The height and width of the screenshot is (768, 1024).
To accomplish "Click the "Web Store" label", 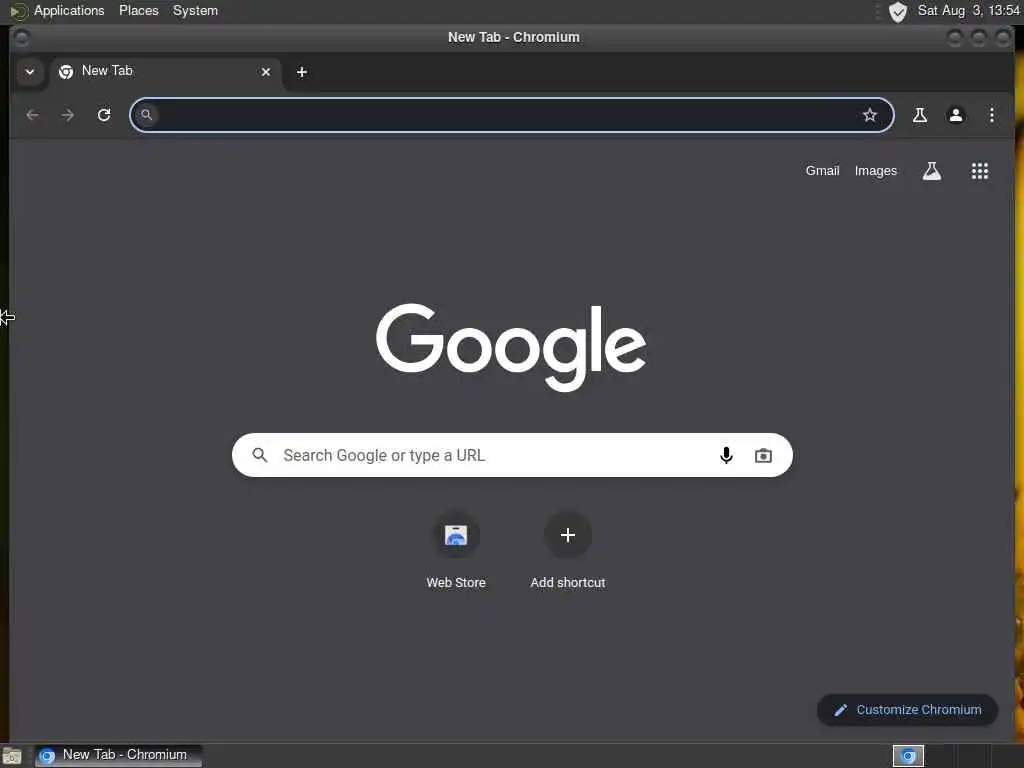I will pyautogui.click(x=456, y=583).
